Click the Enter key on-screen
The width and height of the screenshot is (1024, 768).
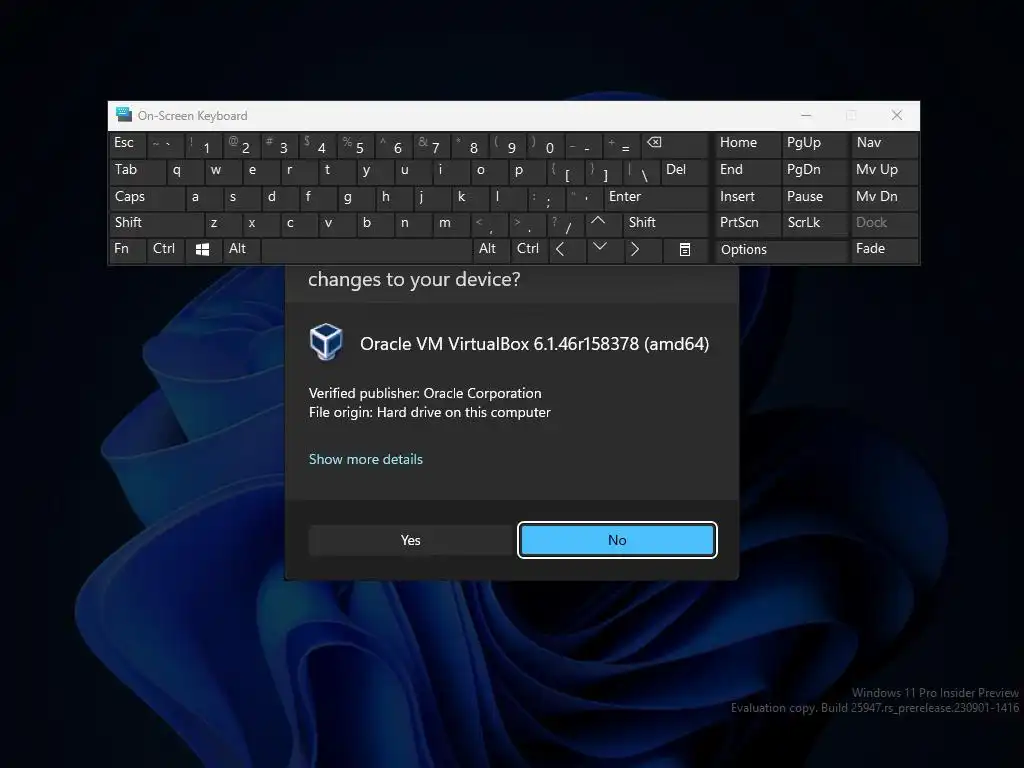coord(656,197)
